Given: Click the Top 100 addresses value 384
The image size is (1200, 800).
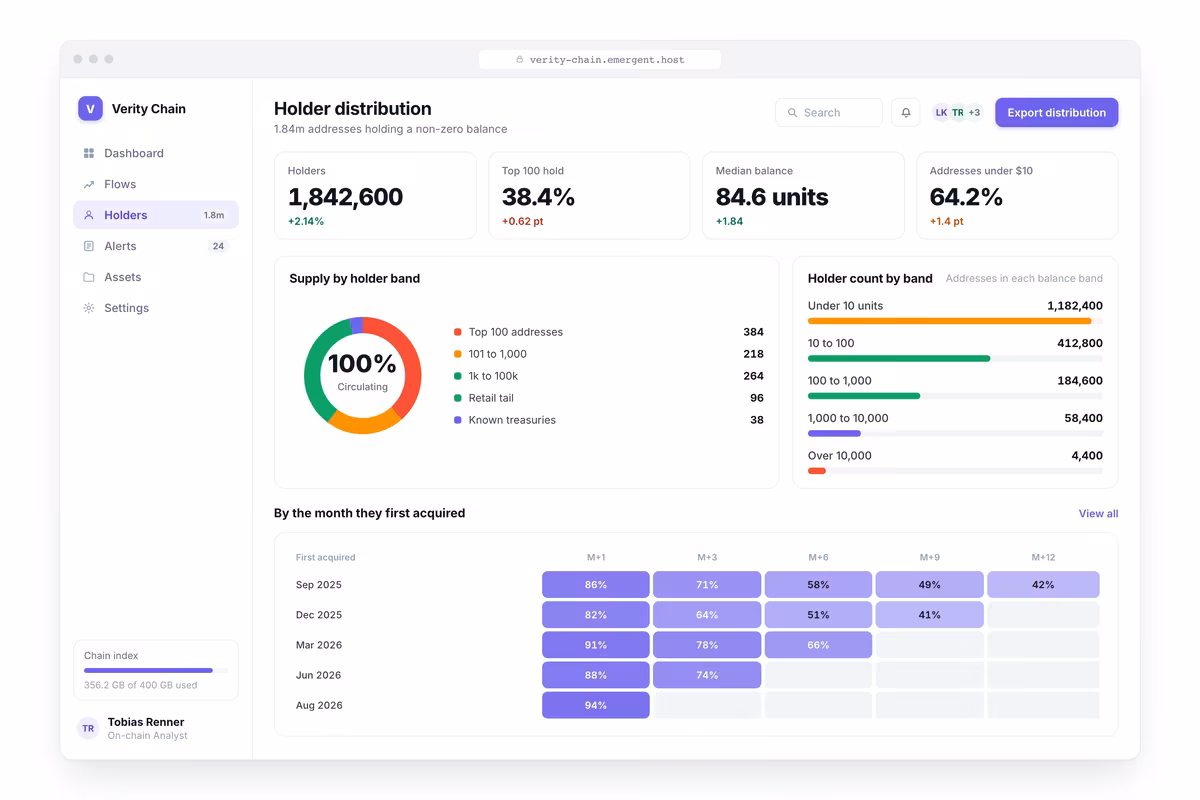Looking at the screenshot, I should 753,332.
